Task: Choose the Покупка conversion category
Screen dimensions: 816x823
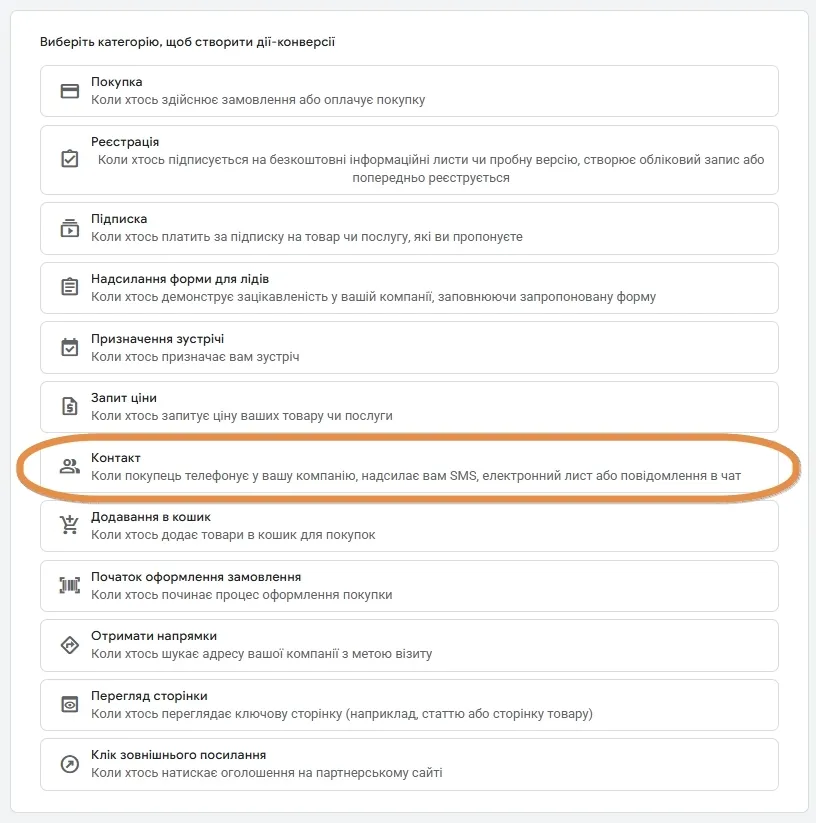Action: pos(409,91)
